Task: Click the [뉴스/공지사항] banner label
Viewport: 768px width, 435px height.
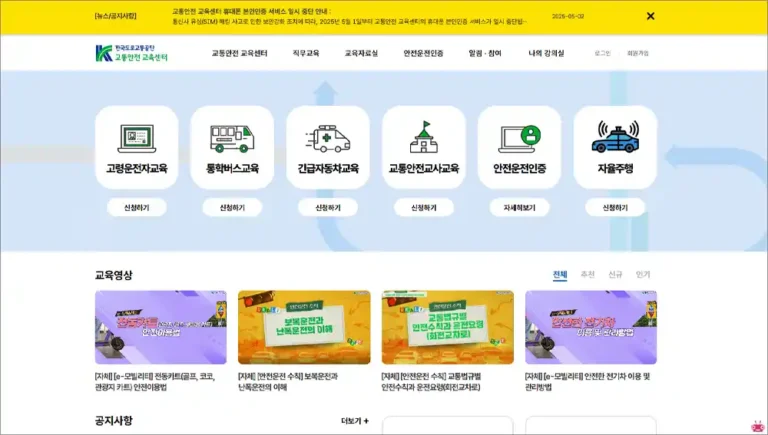Action: click(116, 16)
